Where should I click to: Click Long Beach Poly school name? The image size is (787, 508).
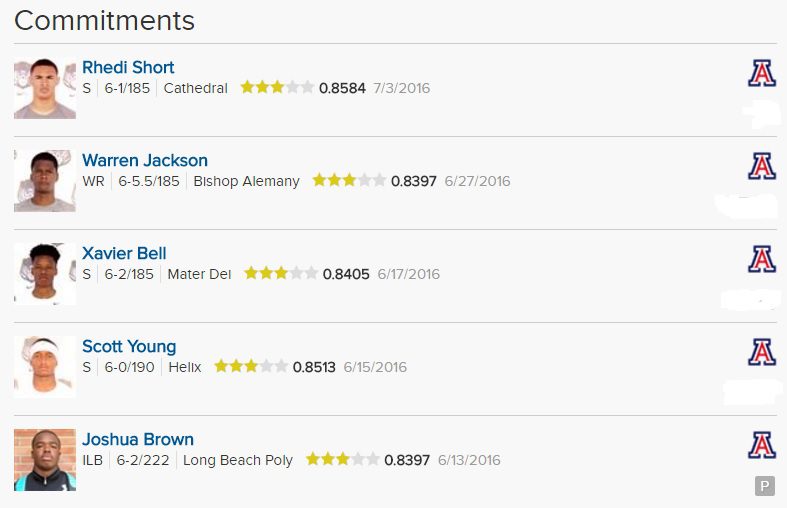(x=238, y=460)
